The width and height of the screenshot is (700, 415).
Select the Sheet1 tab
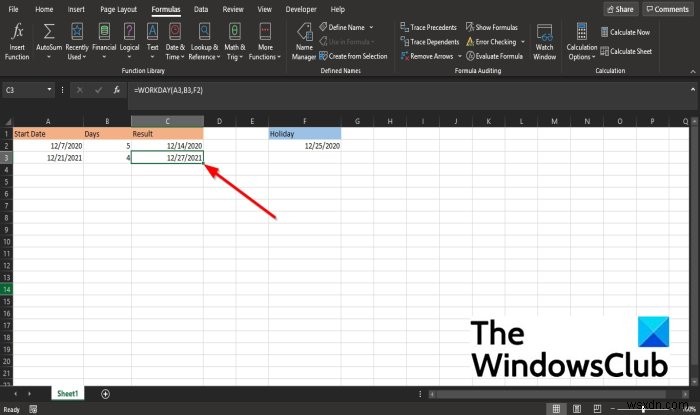tap(67, 394)
